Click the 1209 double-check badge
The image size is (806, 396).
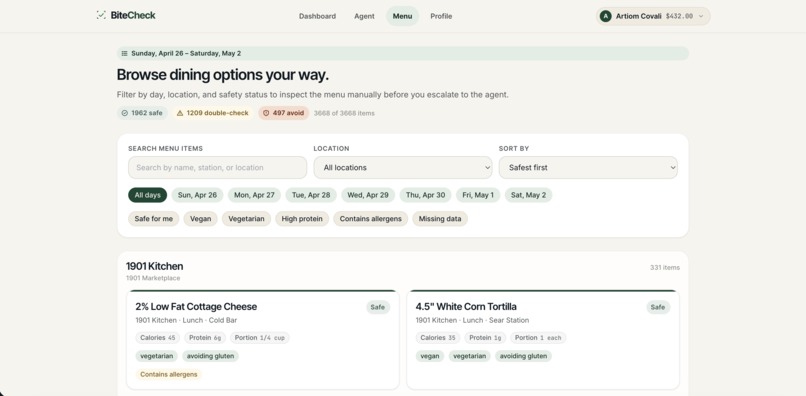[213, 113]
